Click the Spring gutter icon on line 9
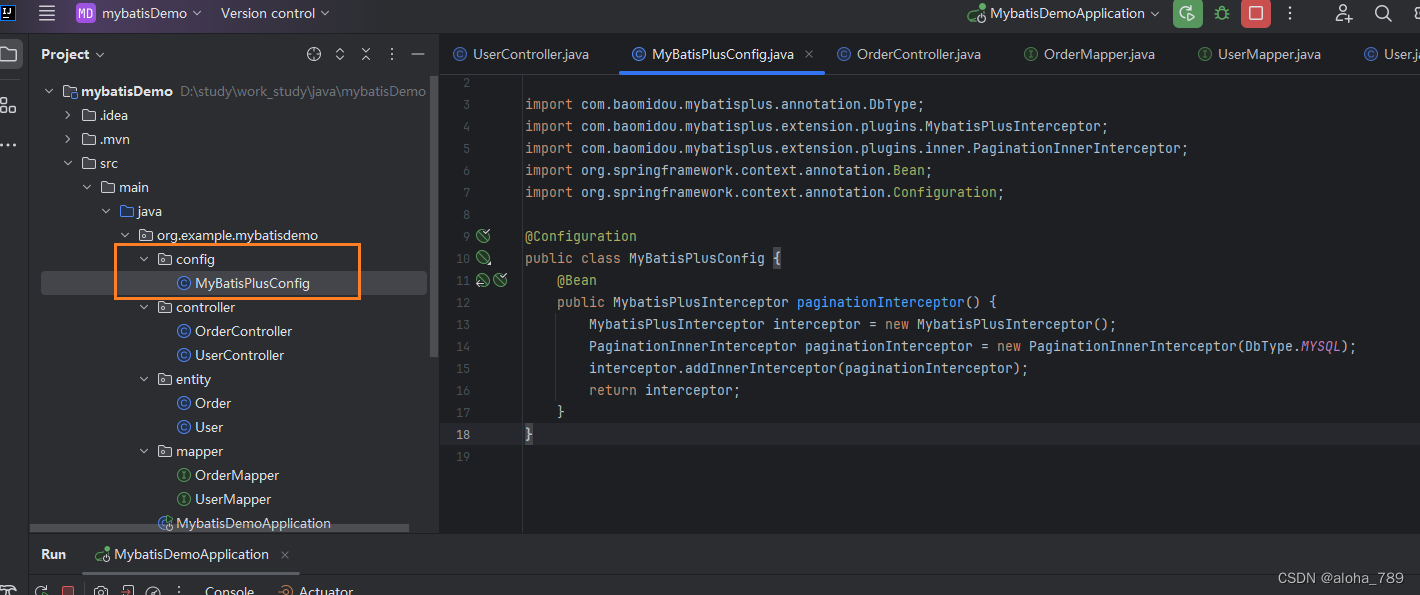 point(483,236)
